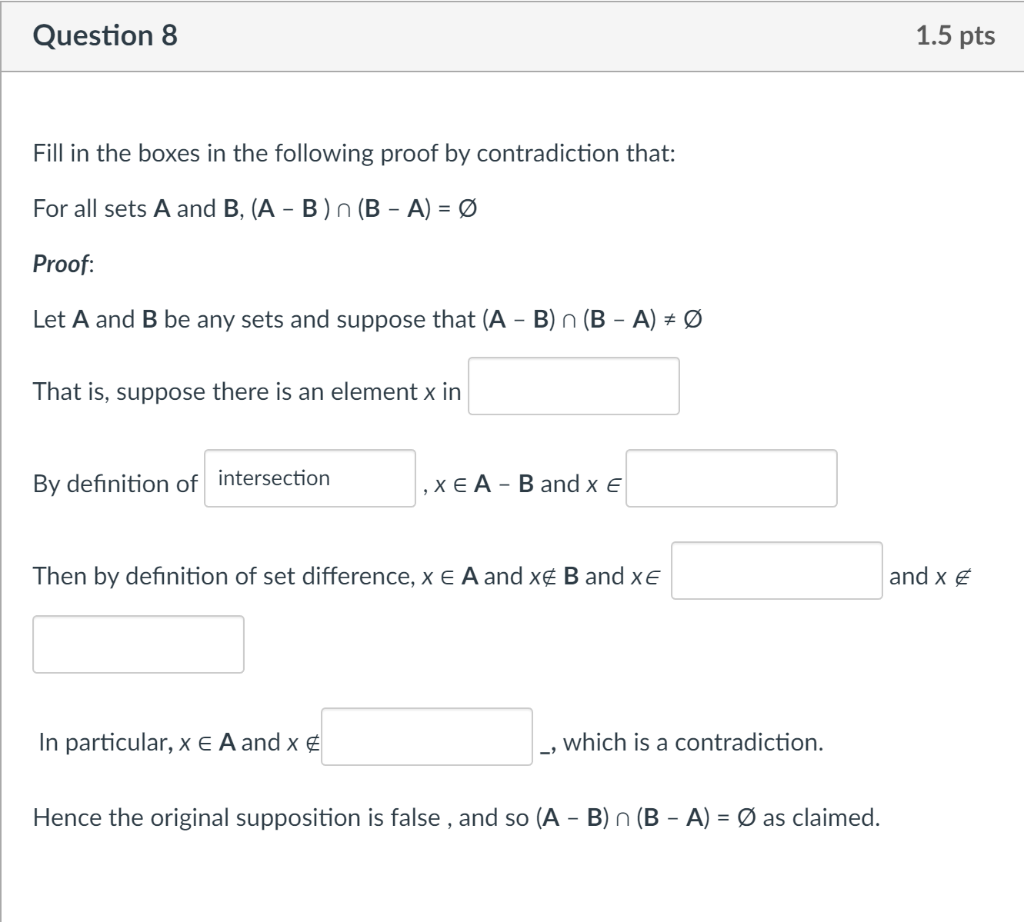Click the "That is, suppose there is an element" text
Viewport: 1024px width, 922px height.
coord(247,391)
